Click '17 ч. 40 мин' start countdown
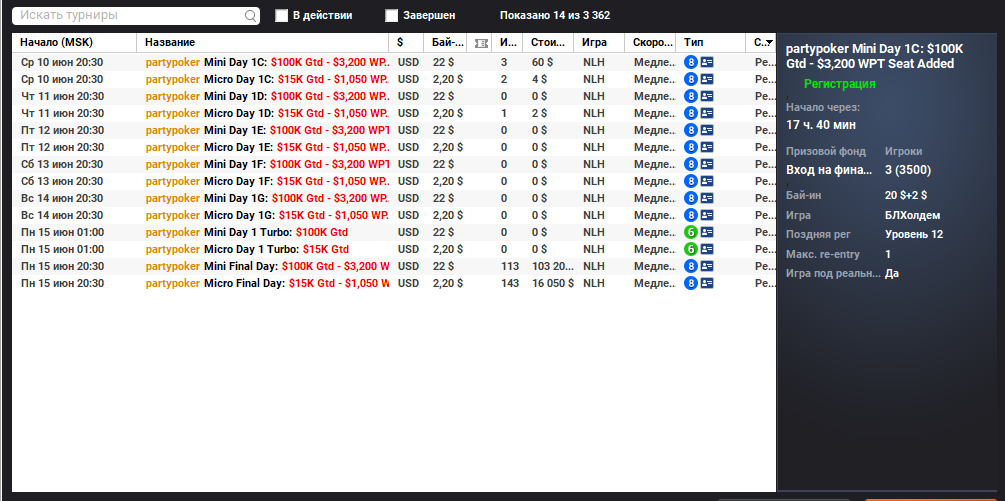The image size is (1005, 501). point(821,124)
